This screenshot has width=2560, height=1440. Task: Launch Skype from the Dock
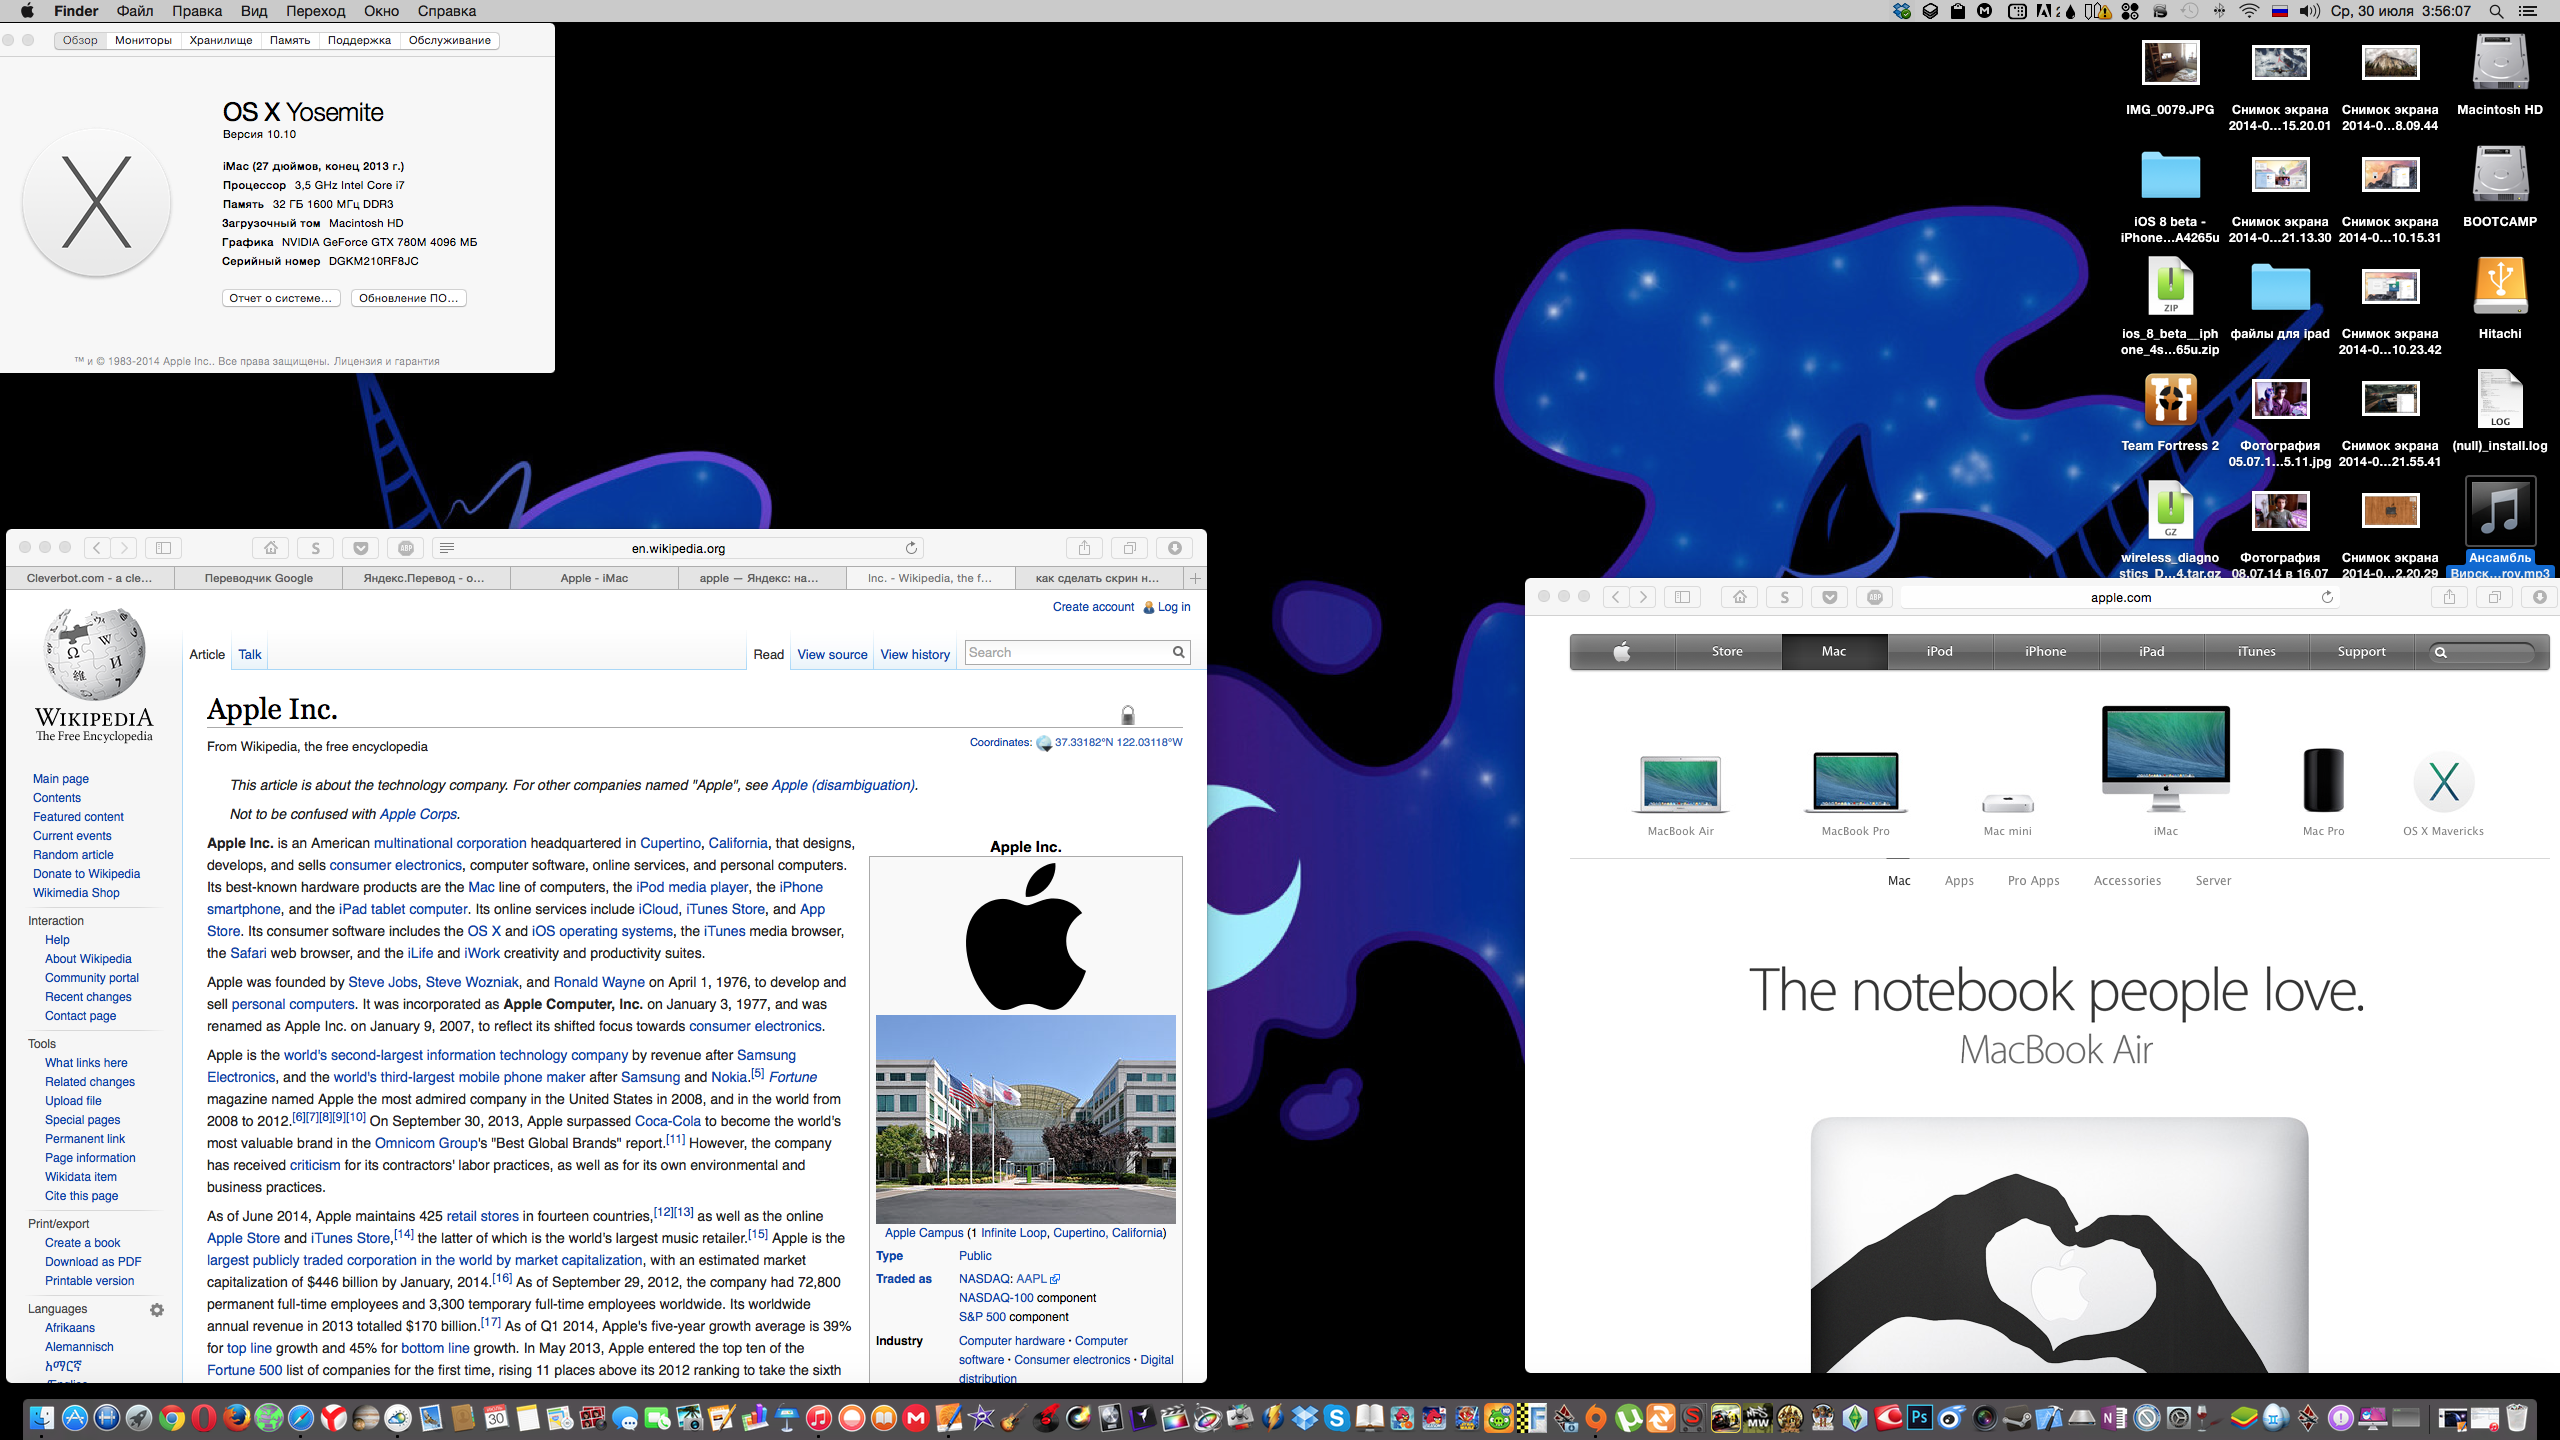(1337, 1418)
